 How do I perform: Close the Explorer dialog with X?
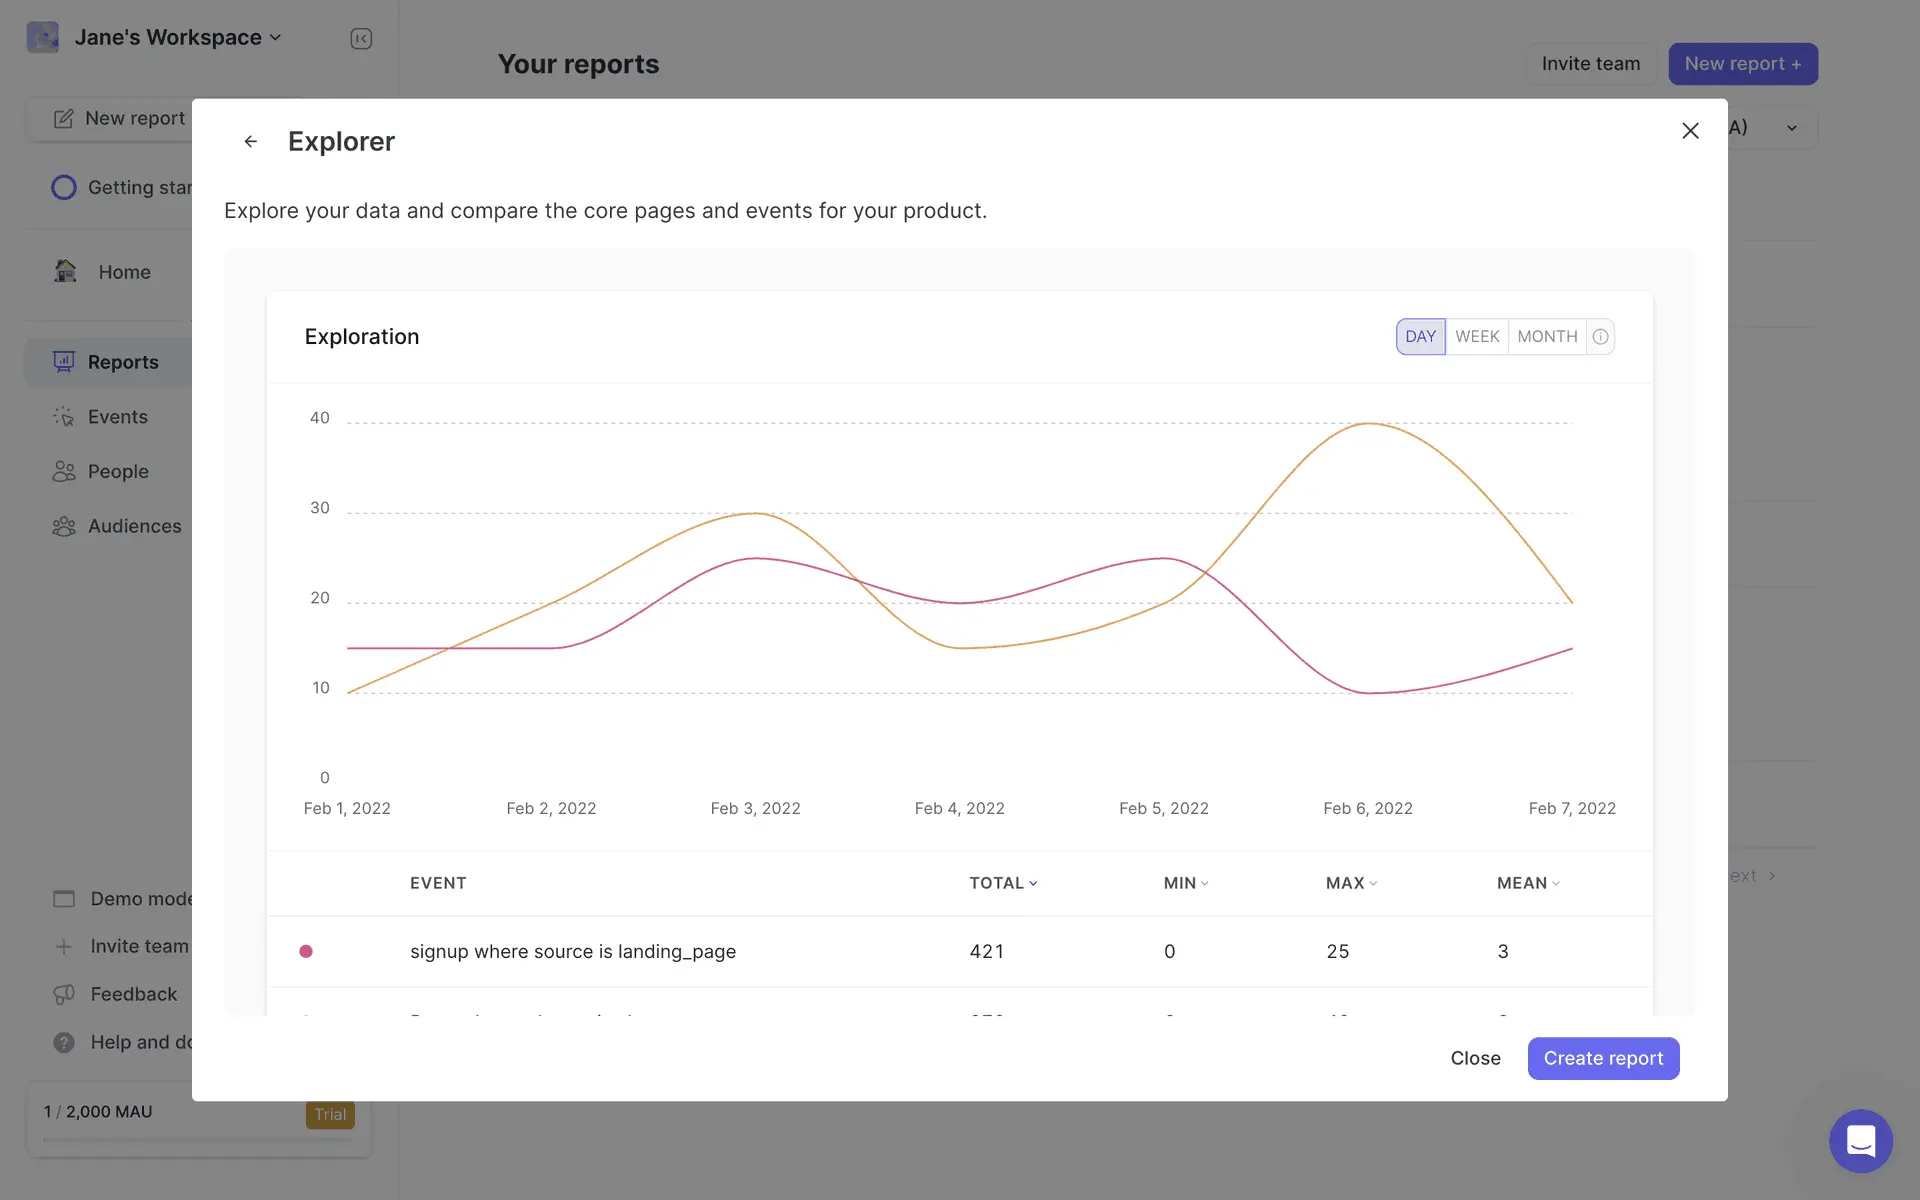(x=1690, y=131)
